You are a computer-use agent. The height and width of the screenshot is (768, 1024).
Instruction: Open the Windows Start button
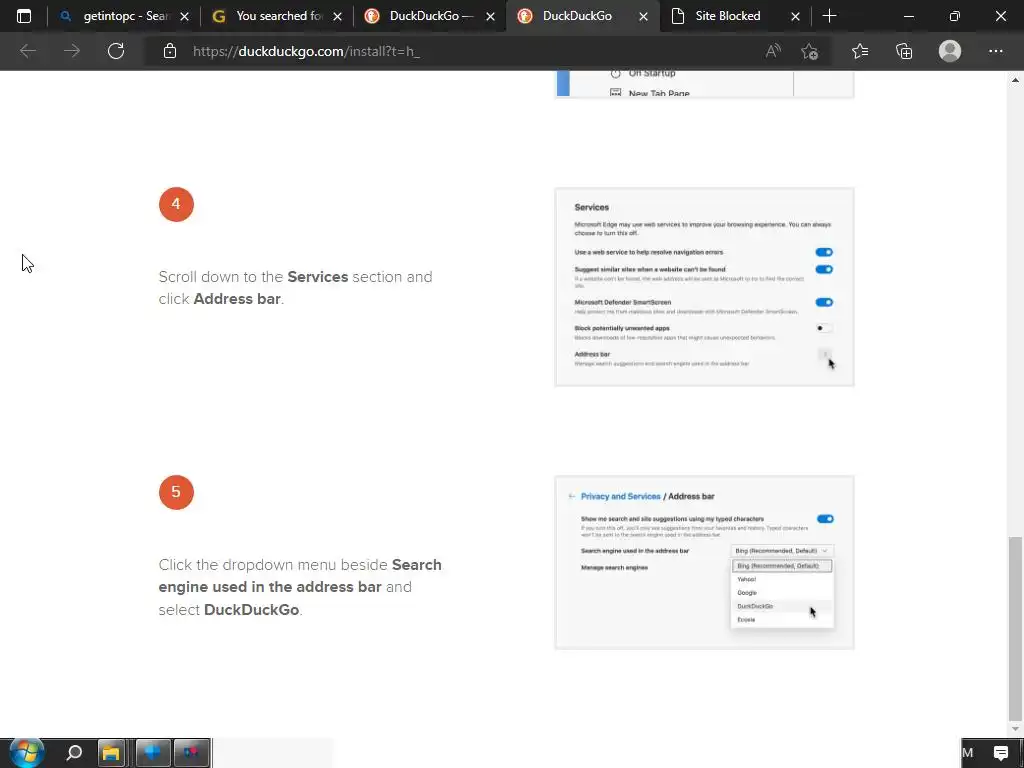click(27, 752)
